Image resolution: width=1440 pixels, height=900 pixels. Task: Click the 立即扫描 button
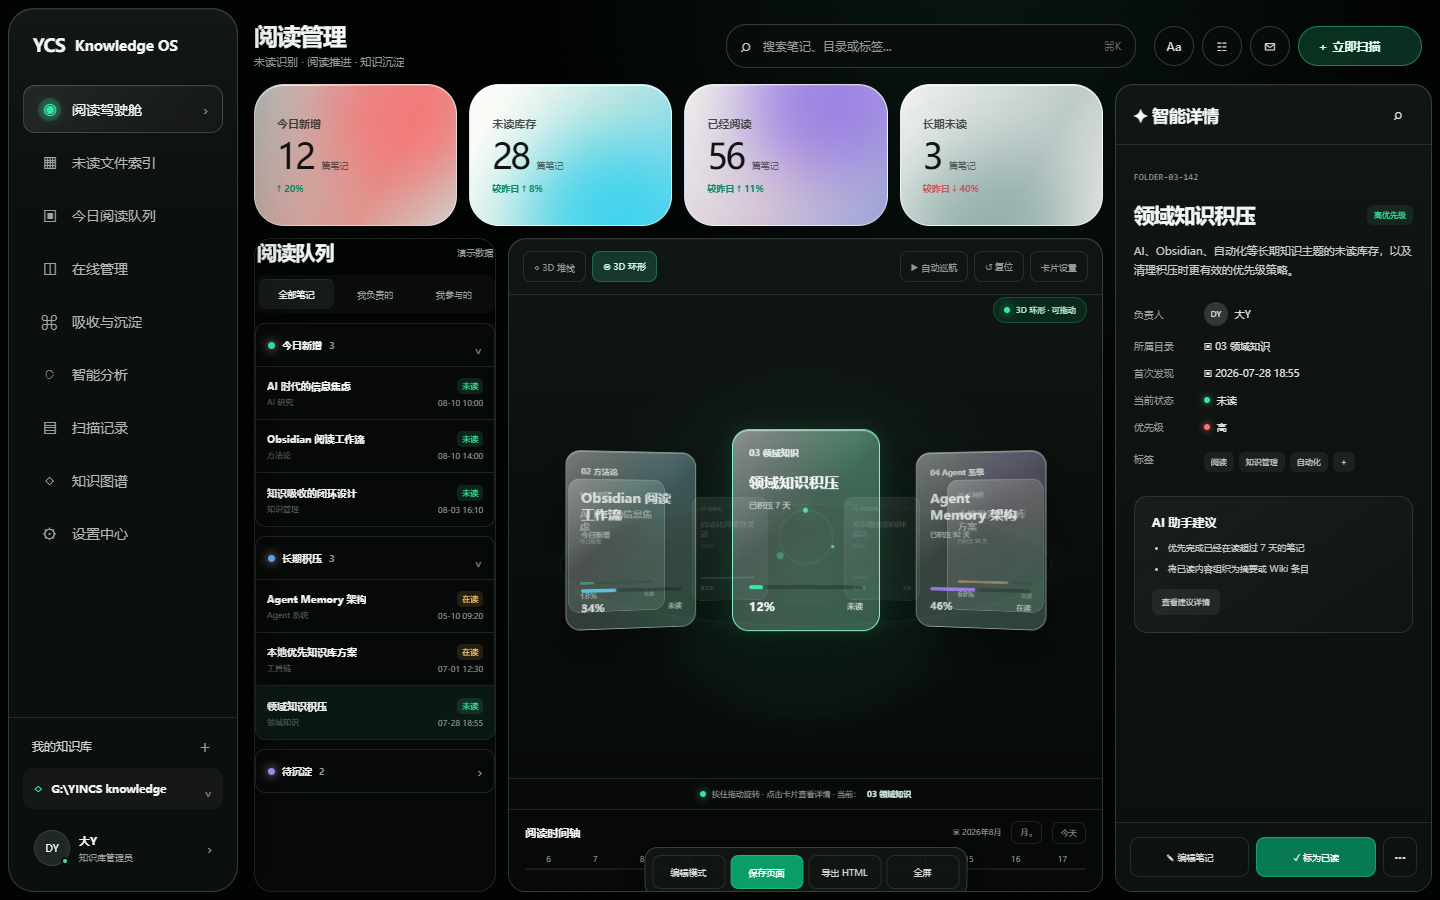click(1360, 46)
